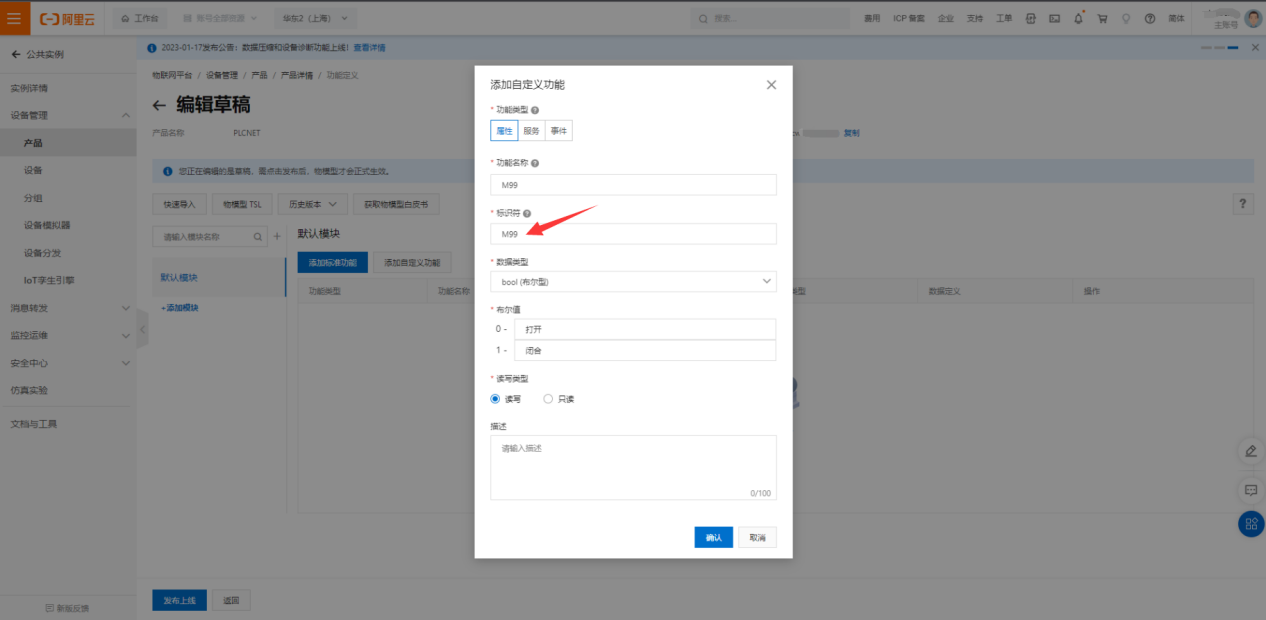
Task: Choose 属性 as the function type
Action: 504,131
